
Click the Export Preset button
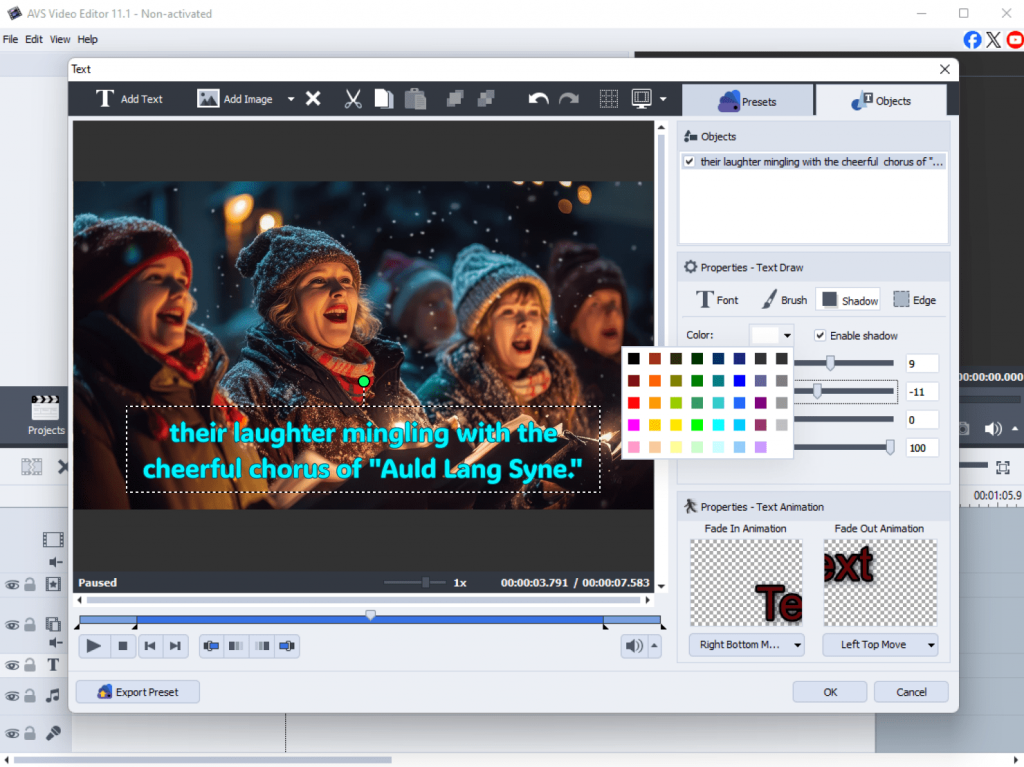(x=136, y=692)
